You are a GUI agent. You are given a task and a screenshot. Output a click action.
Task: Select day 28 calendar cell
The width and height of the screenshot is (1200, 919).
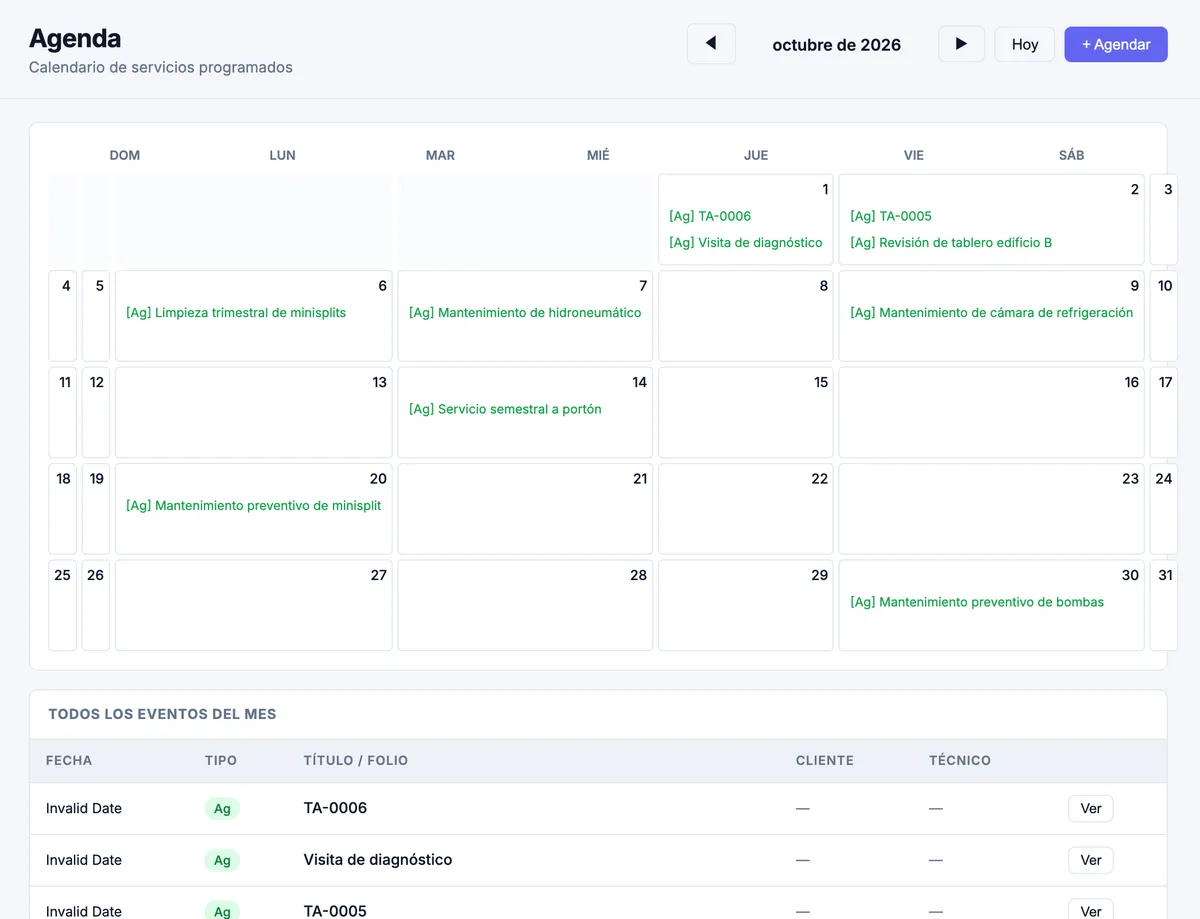click(x=525, y=605)
